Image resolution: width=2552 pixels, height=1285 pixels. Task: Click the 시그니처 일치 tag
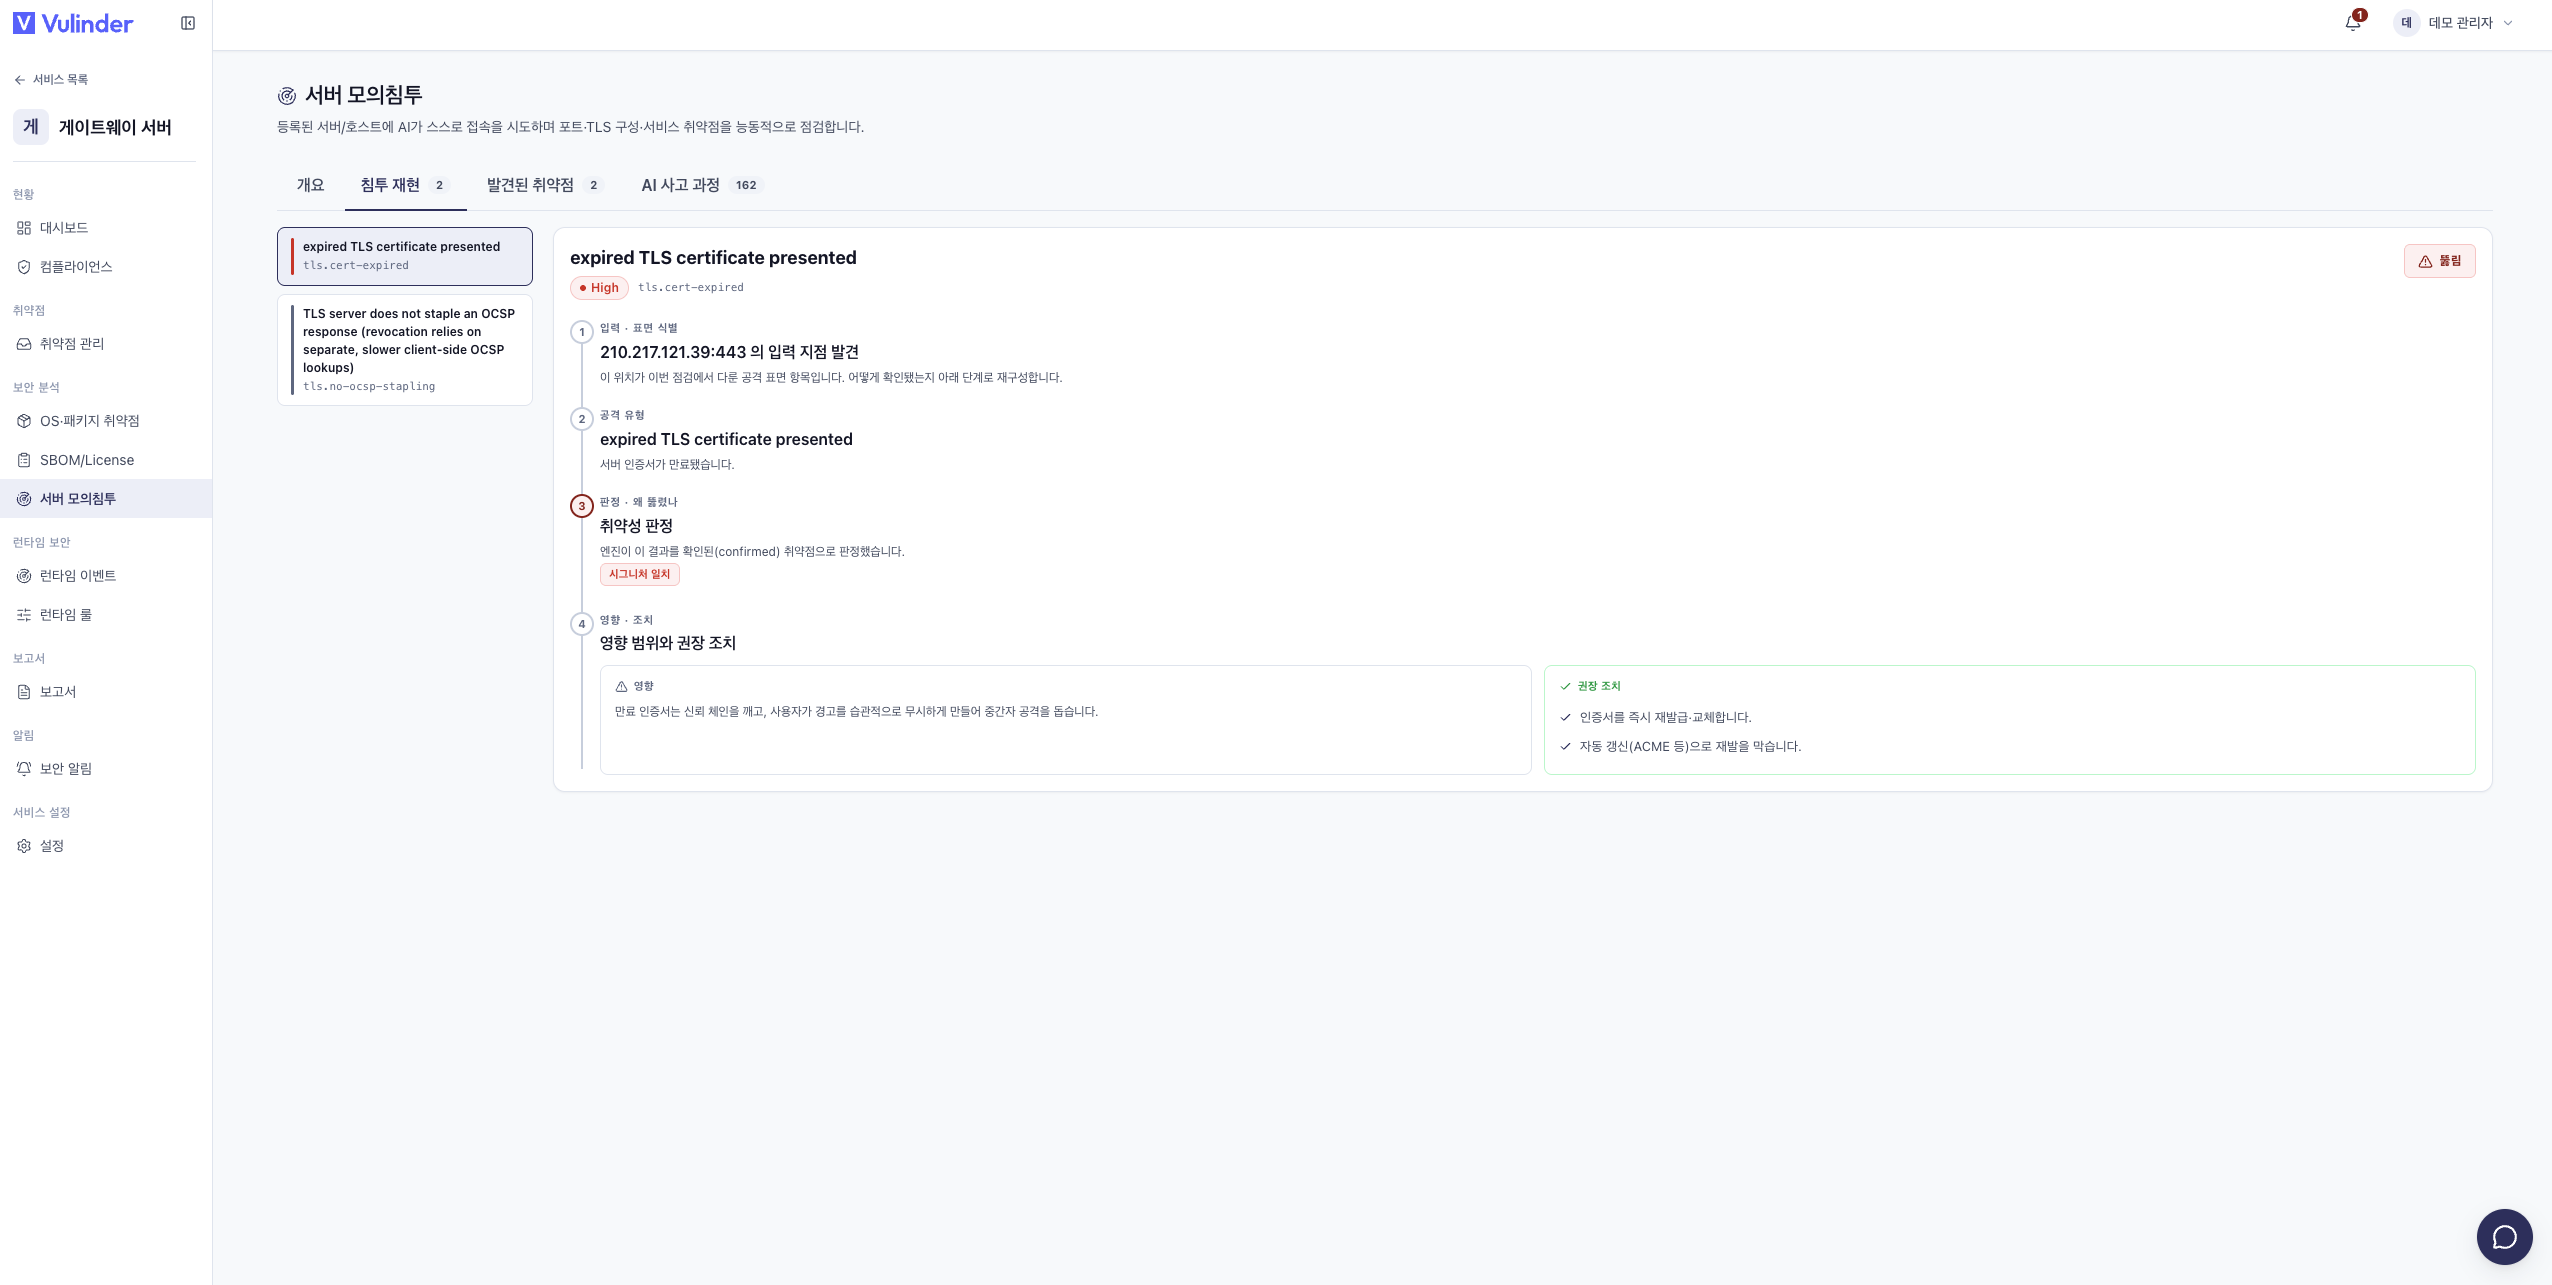[x=640, y=574]
